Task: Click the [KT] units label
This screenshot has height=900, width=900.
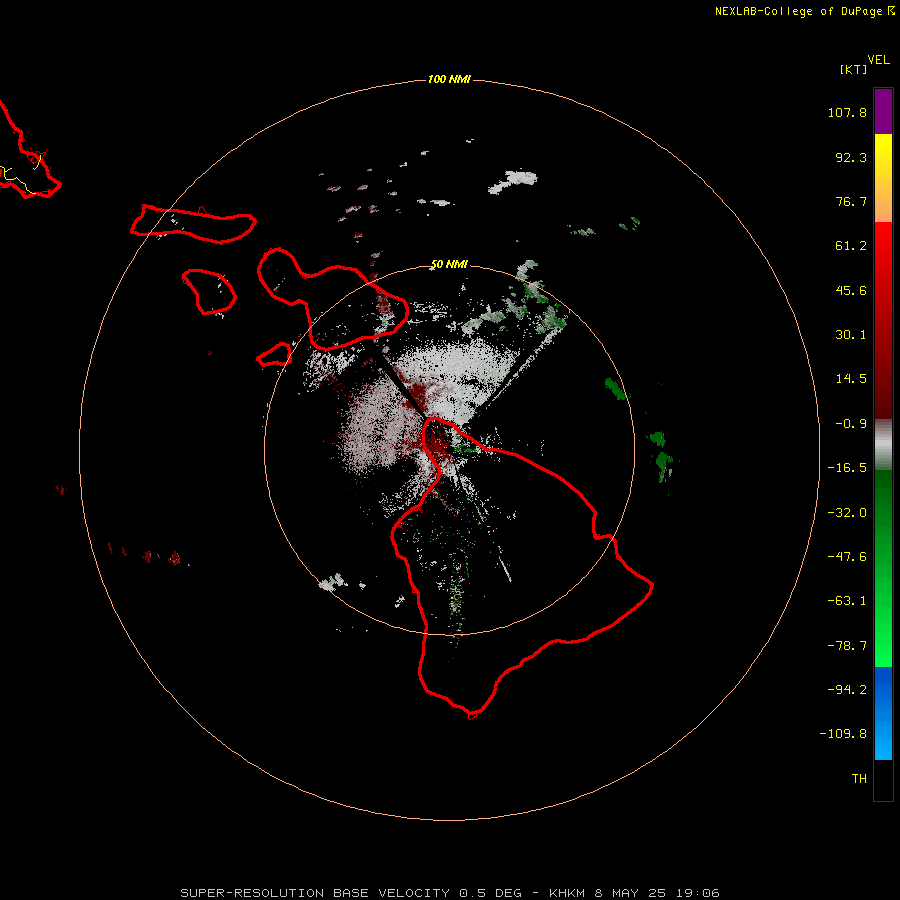Action: click(x=853, y=69)
